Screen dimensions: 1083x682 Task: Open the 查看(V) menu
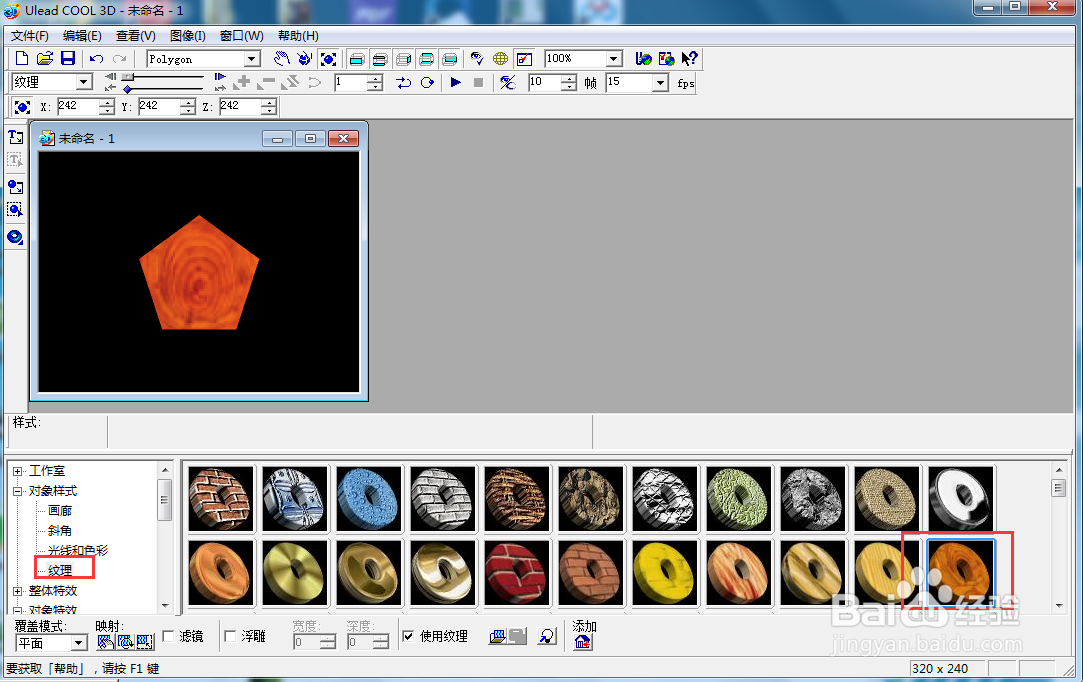[x=135, y=36]
